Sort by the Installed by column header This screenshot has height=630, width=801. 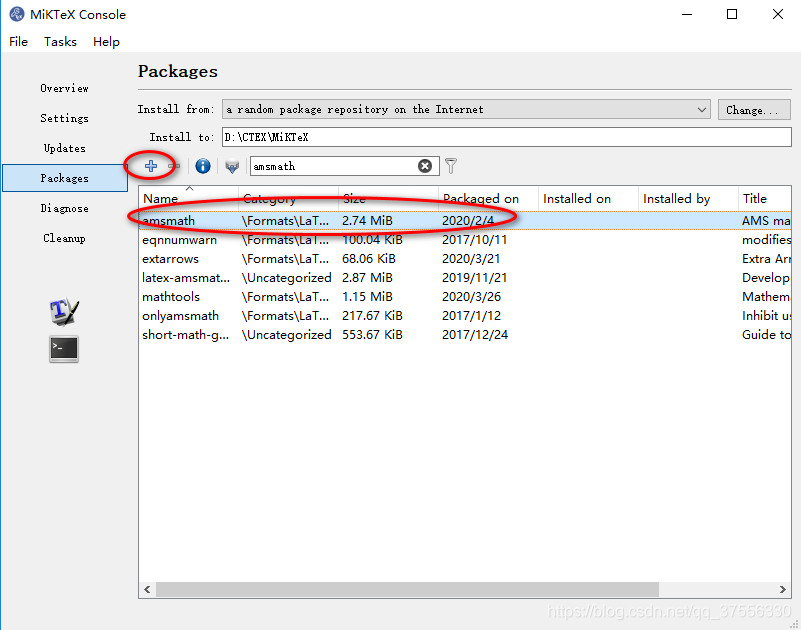coord(688,198)
